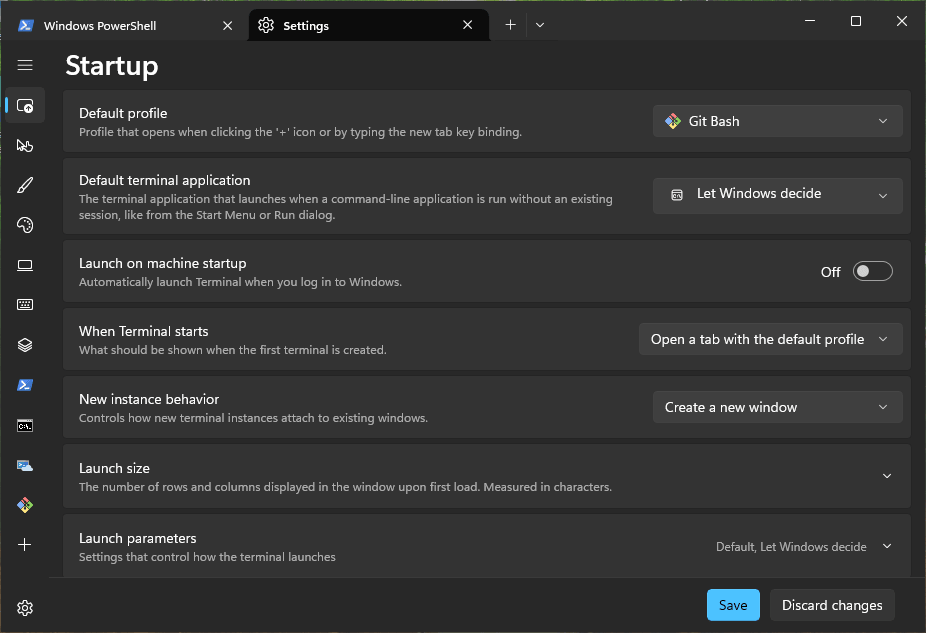Maximize the Terminal window
This screenshot has width=926, height=633.
point(855,21)
